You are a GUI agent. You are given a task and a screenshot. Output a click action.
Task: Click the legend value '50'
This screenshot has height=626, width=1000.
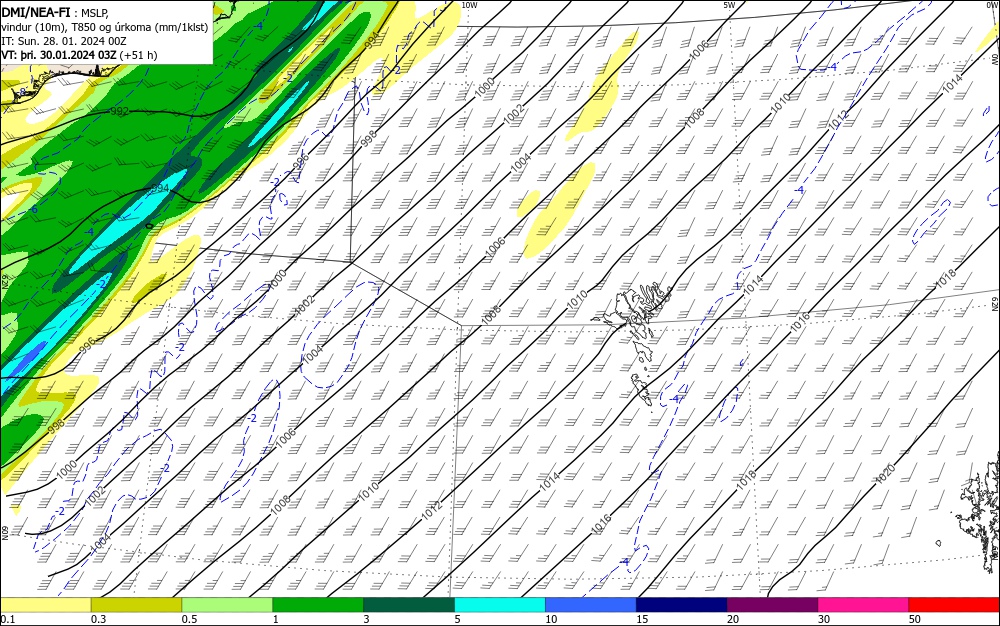(915, 619)
